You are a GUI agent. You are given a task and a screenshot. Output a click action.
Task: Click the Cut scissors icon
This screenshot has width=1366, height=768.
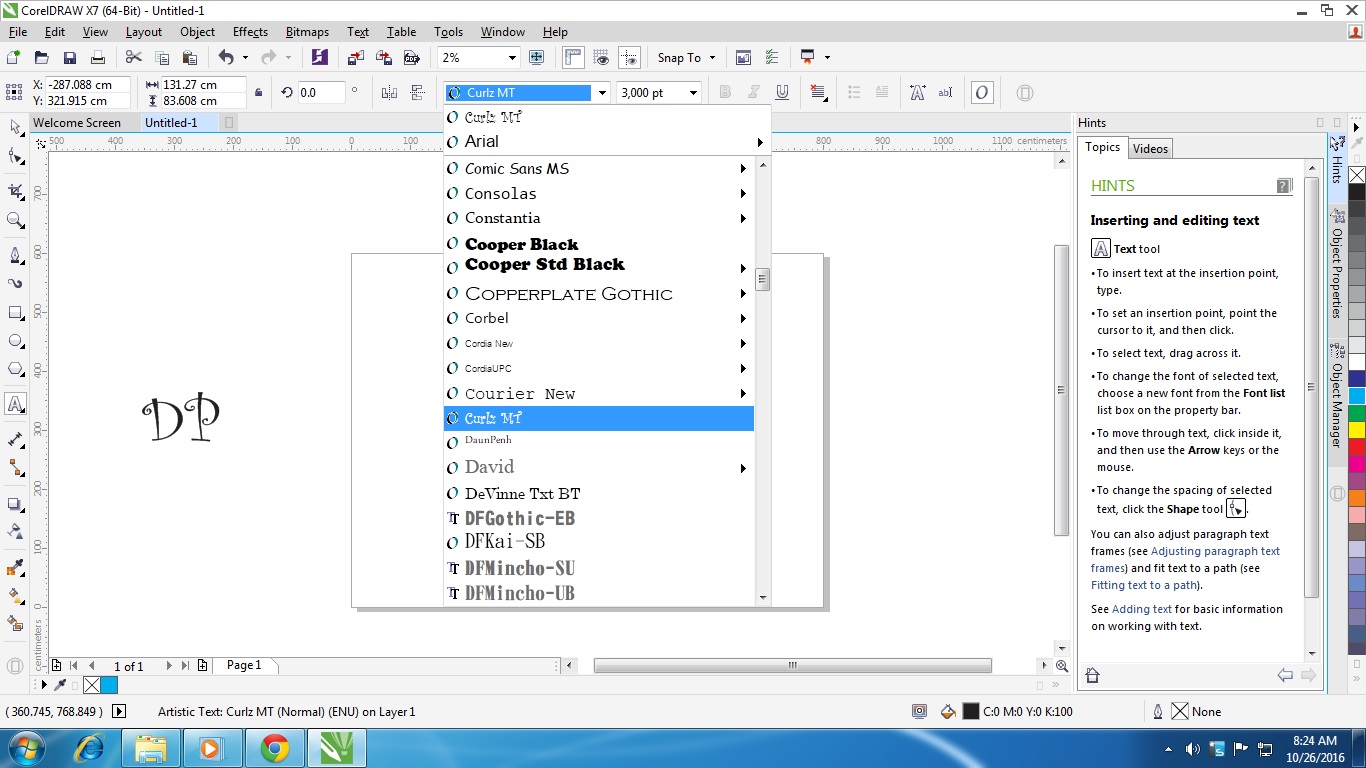134,58
